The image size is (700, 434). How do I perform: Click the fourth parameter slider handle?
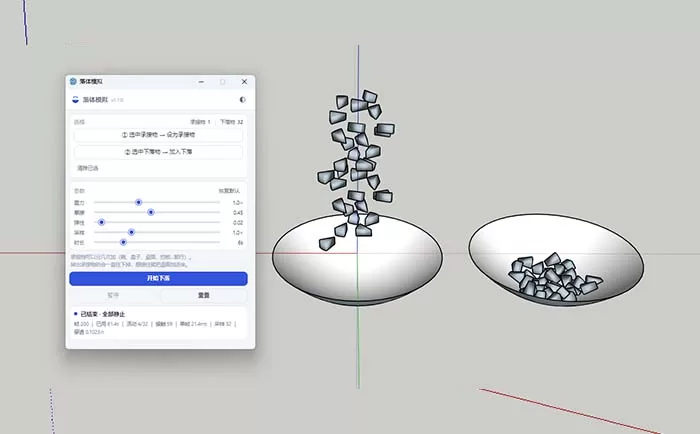131,232
